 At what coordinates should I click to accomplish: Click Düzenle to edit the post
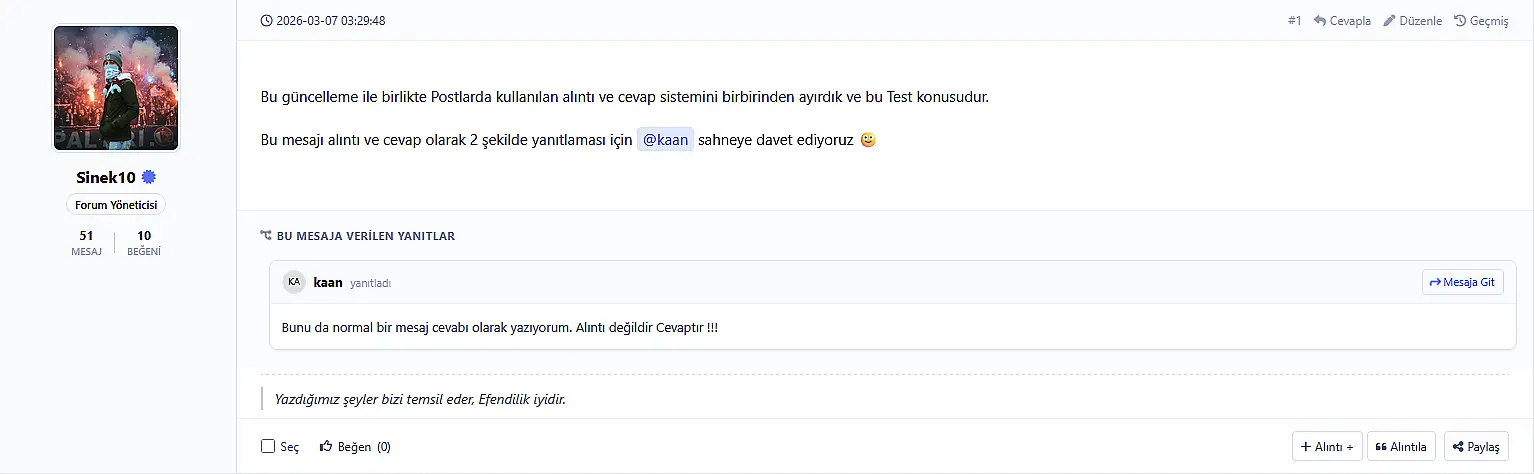pyautogui.click(x=1412, y=20)
